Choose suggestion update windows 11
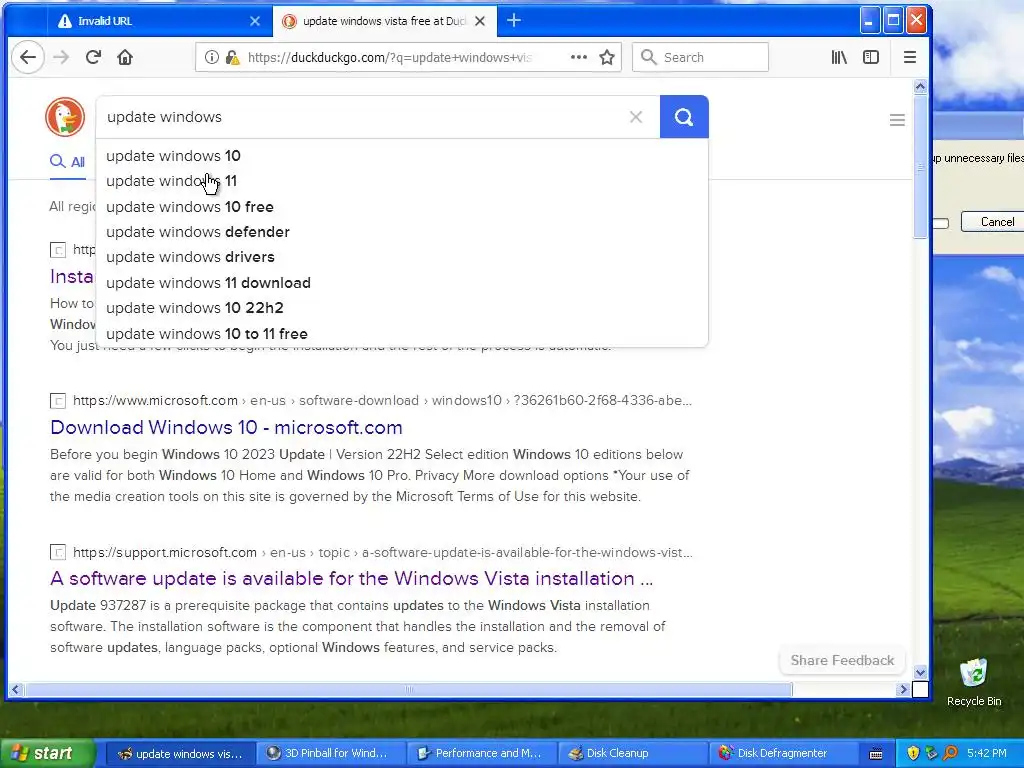1024x768 pixels. [x=402, y=181]
